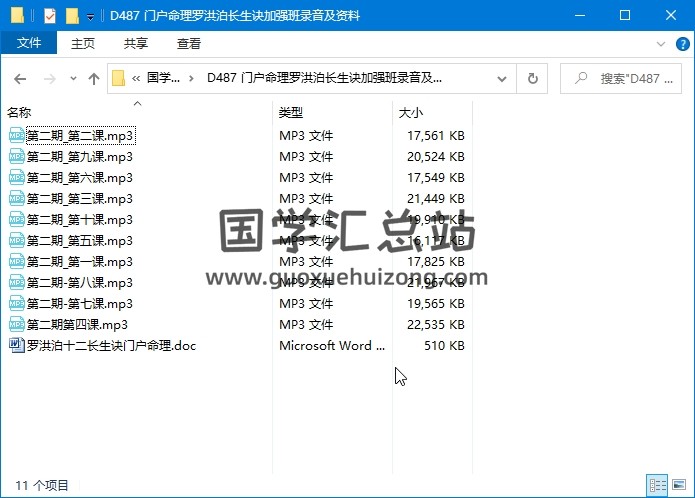
Task: Select the 第二期_第二课.mp3 file icon
Action: click(x=16, y=135)
